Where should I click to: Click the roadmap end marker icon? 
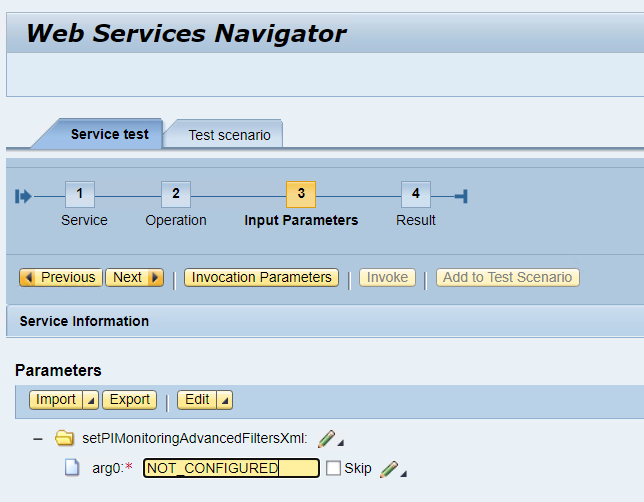[460, 196]
